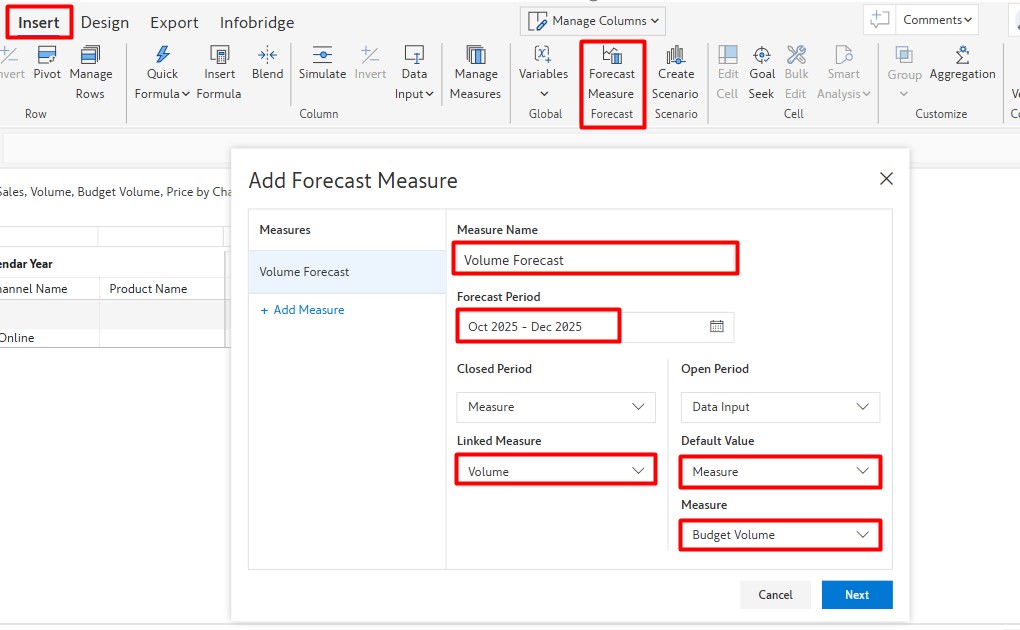This screenshot has width=1020, height=630.
Task: Click the Insert Formula icon
Action: (219, 55)
